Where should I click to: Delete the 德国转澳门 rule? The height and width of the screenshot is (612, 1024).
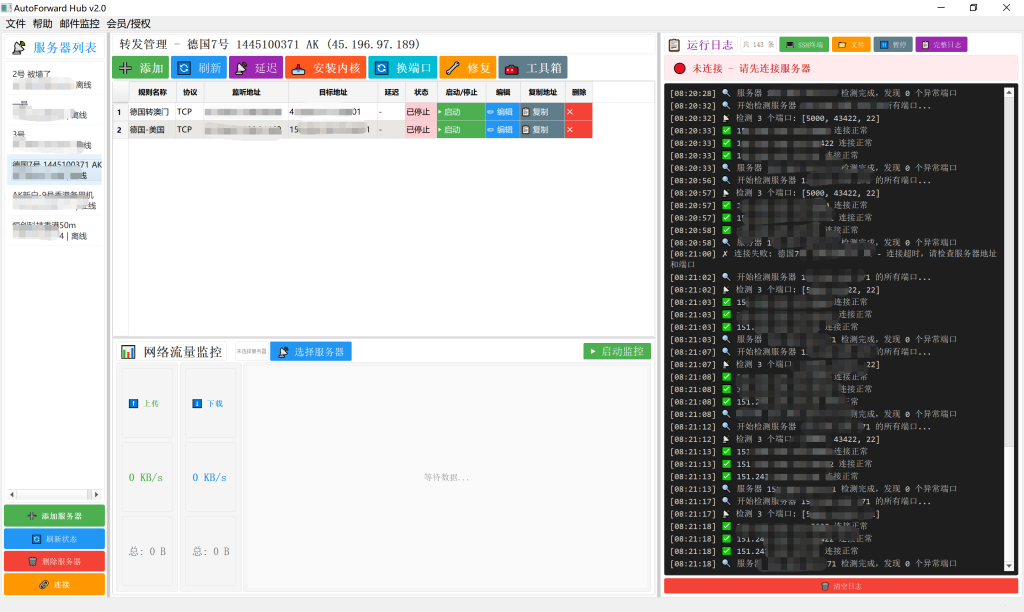pos(579,112)
